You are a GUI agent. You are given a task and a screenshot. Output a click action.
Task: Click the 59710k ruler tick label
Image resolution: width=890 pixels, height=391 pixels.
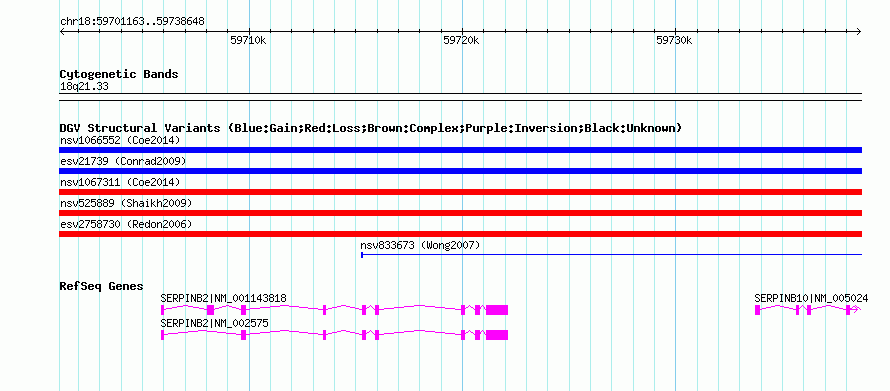pyautogui.click(x=248, y=40)
